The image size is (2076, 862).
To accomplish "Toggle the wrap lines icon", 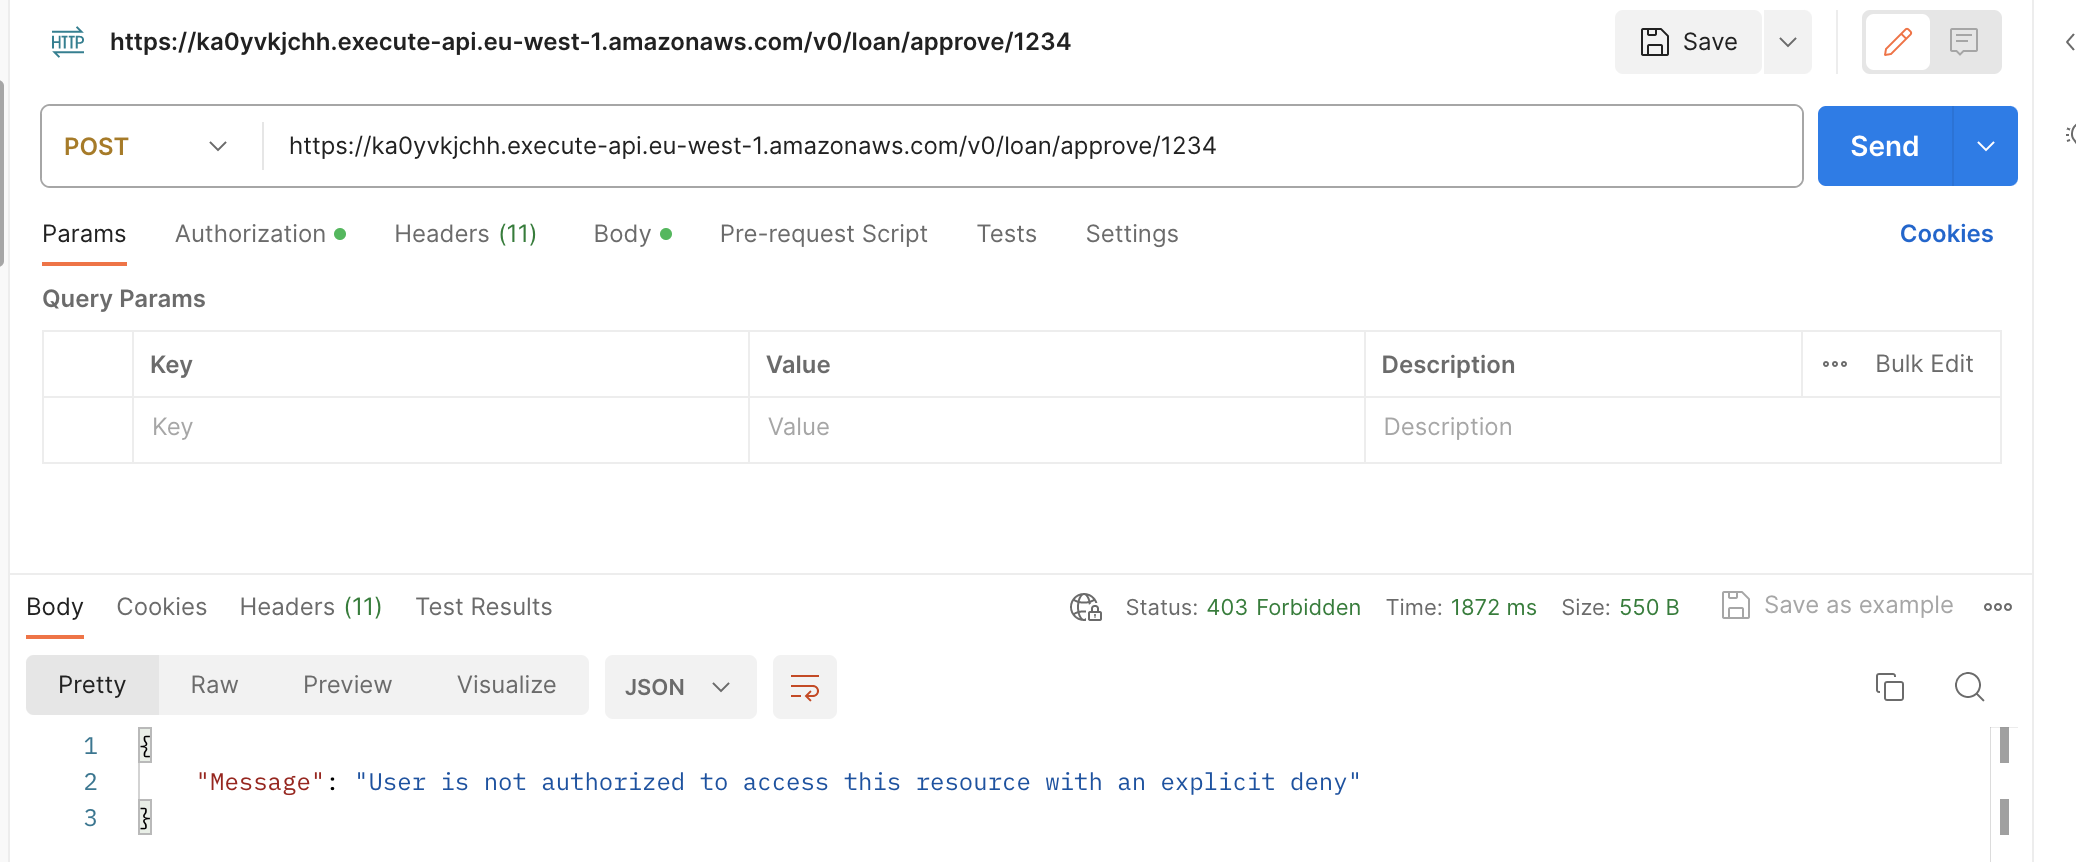I will [804, 687].
